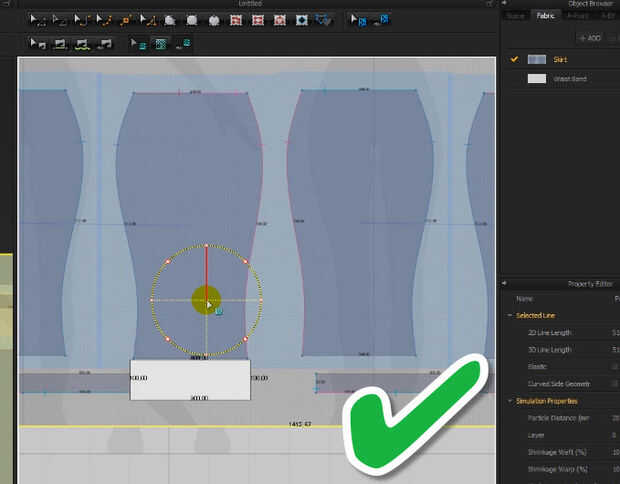Collapse the Simulation Properties section
Screen dimensions: 620x484
click(509, 401)
